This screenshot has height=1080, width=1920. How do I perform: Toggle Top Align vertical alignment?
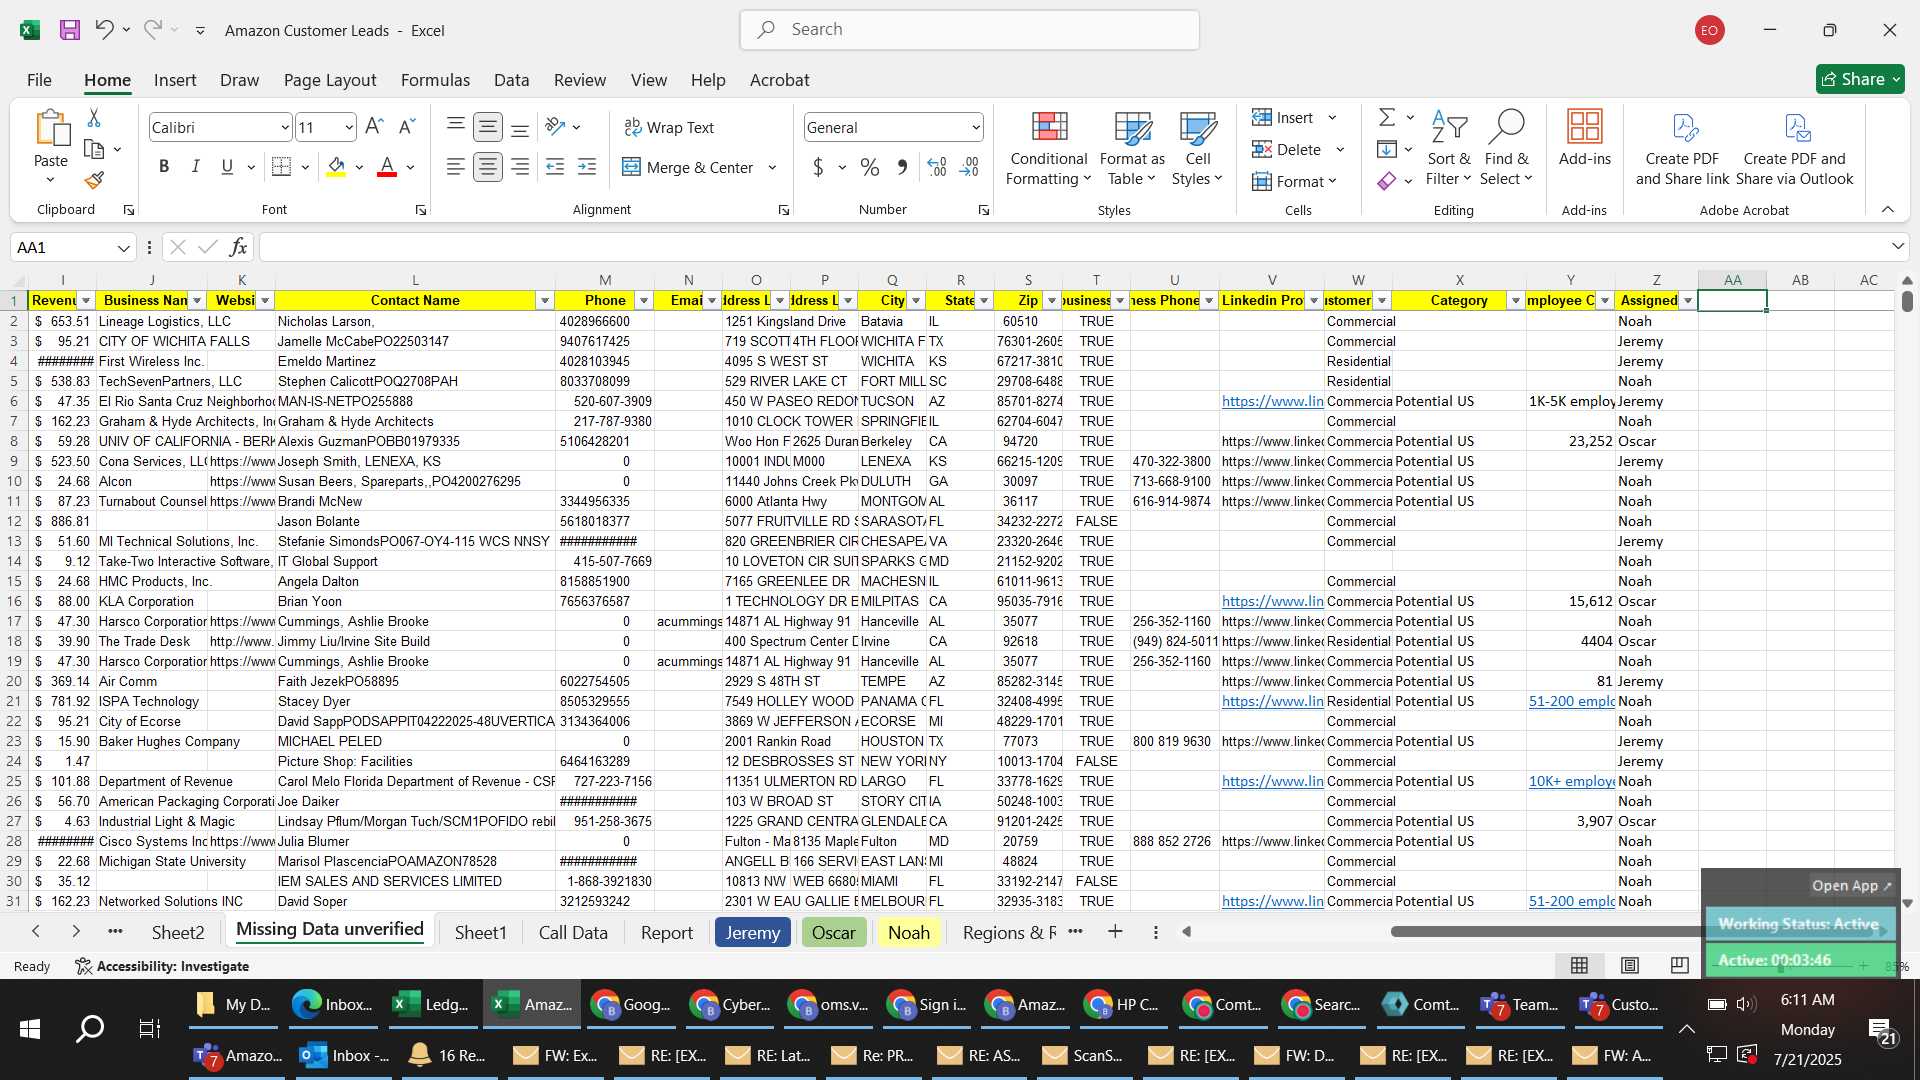coord(456,127)
